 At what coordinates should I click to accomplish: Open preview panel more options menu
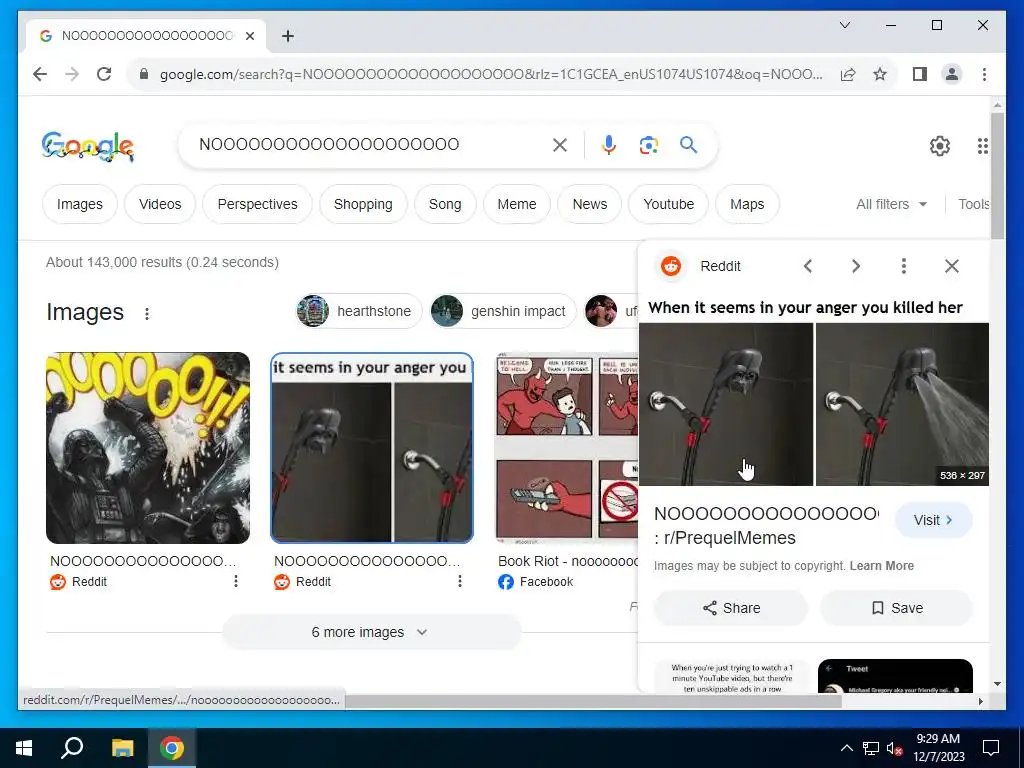tap(904, 266)
